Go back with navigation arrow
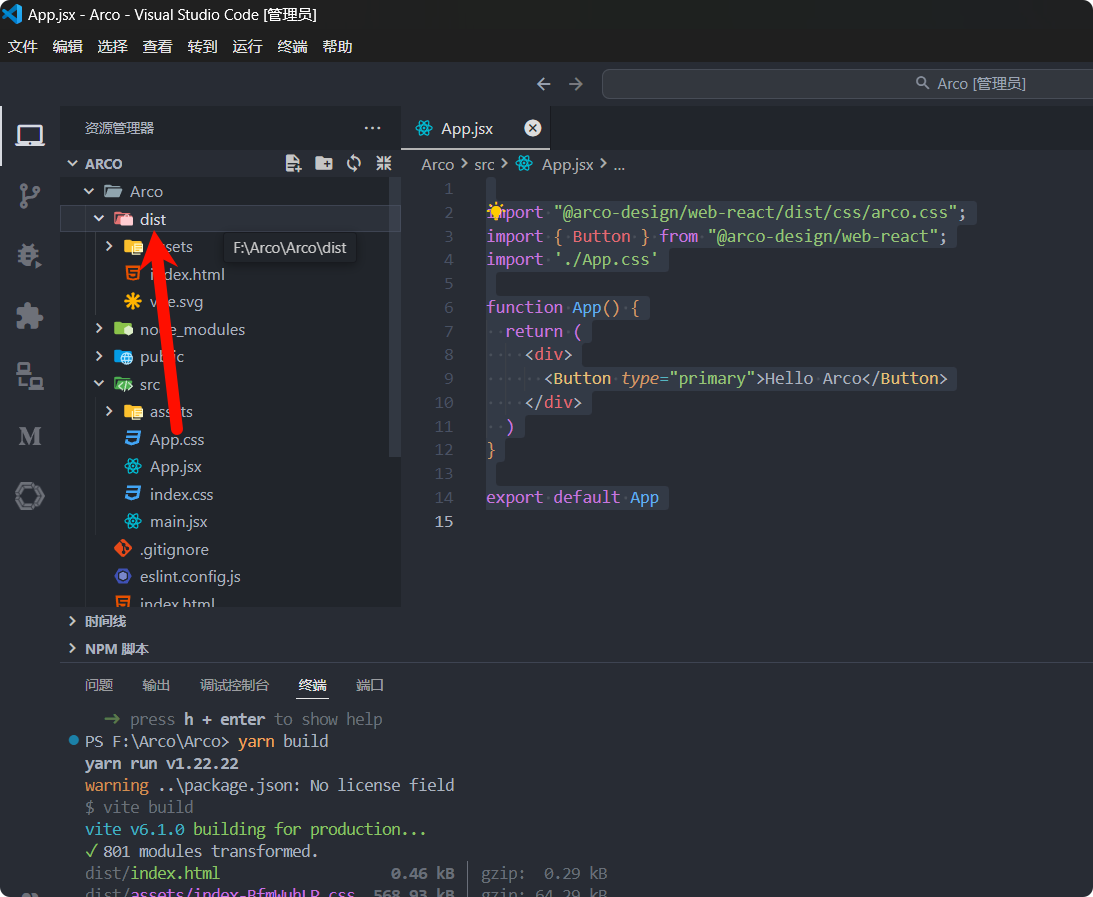The width and height of the screenshot is (1093, 897). click(x=544, y=84)
